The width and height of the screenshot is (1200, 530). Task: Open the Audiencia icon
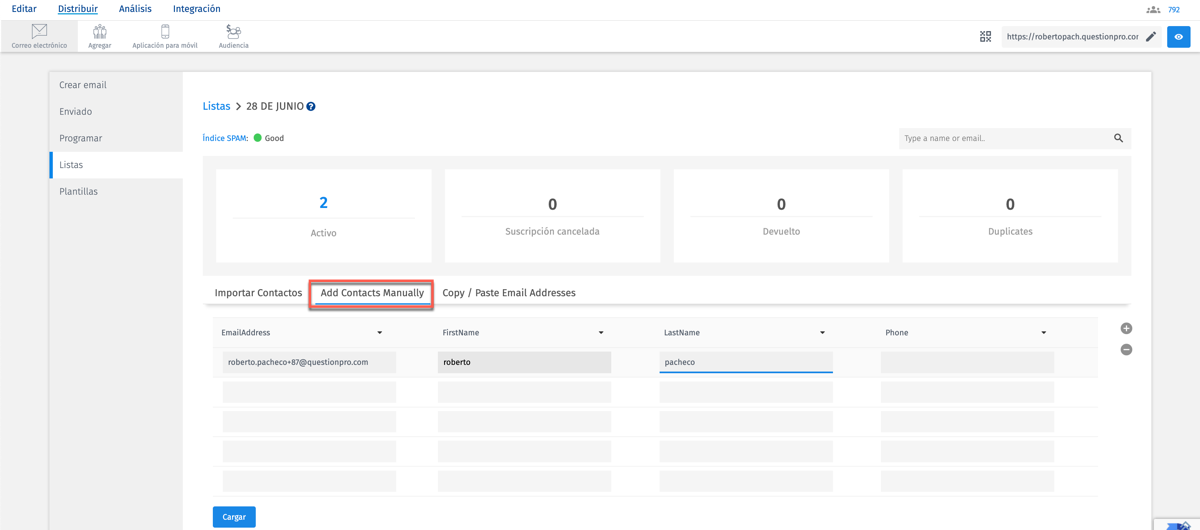(x=233, y=32)
